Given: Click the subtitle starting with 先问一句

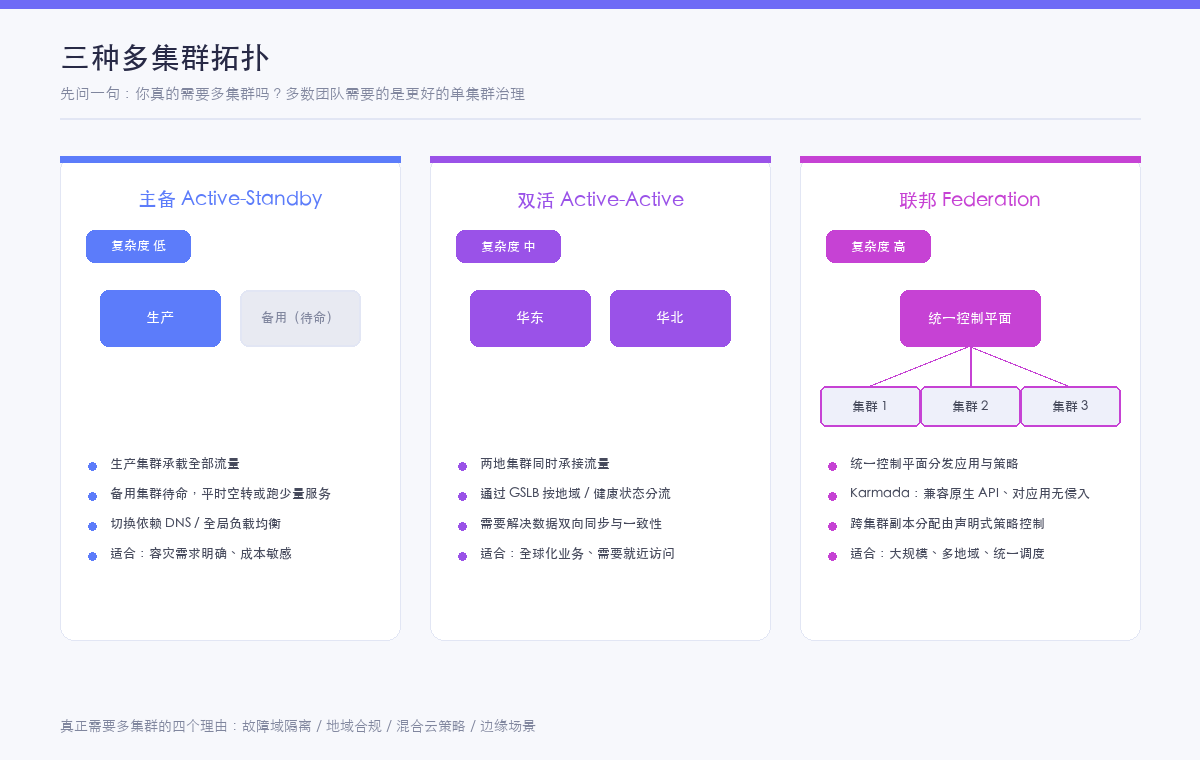Looking at the screenshot, I should 293,94.
